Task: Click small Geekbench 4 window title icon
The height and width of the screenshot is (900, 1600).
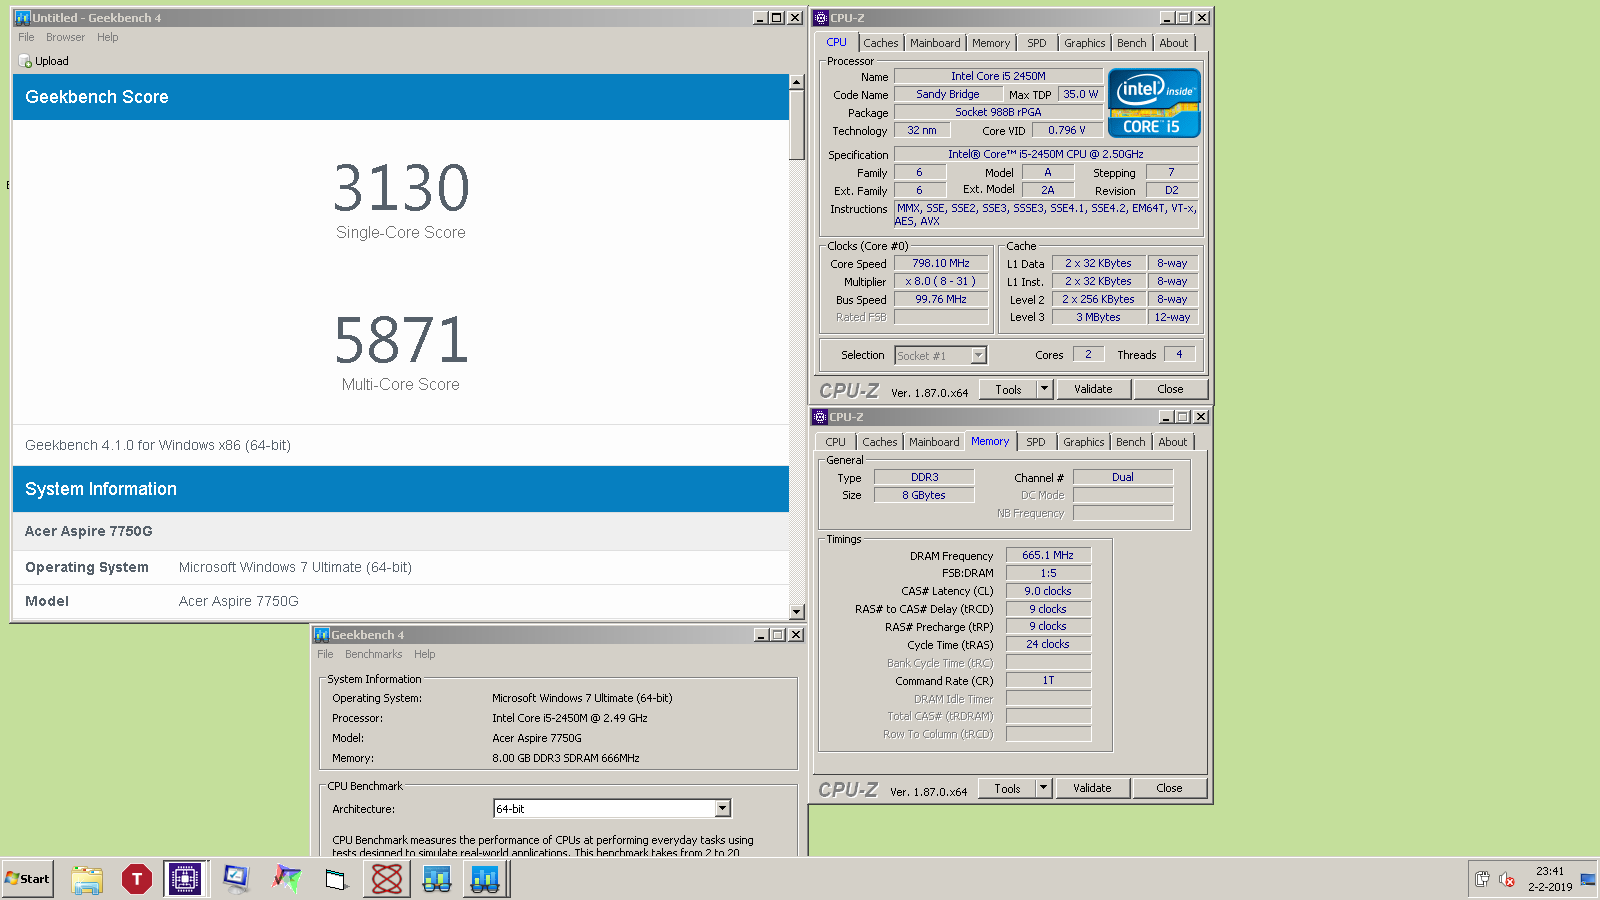Action: point(322,634)
